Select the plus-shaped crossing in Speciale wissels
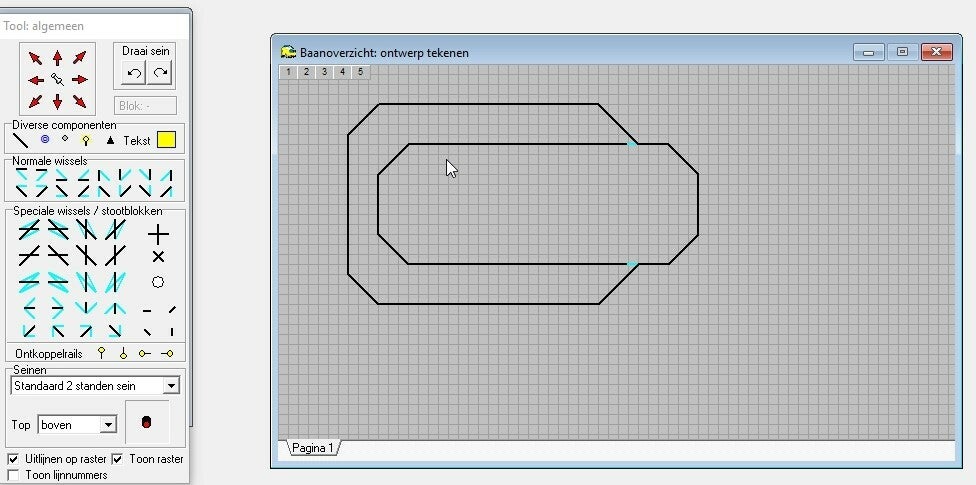976x485 pixels. click(158, 234)
